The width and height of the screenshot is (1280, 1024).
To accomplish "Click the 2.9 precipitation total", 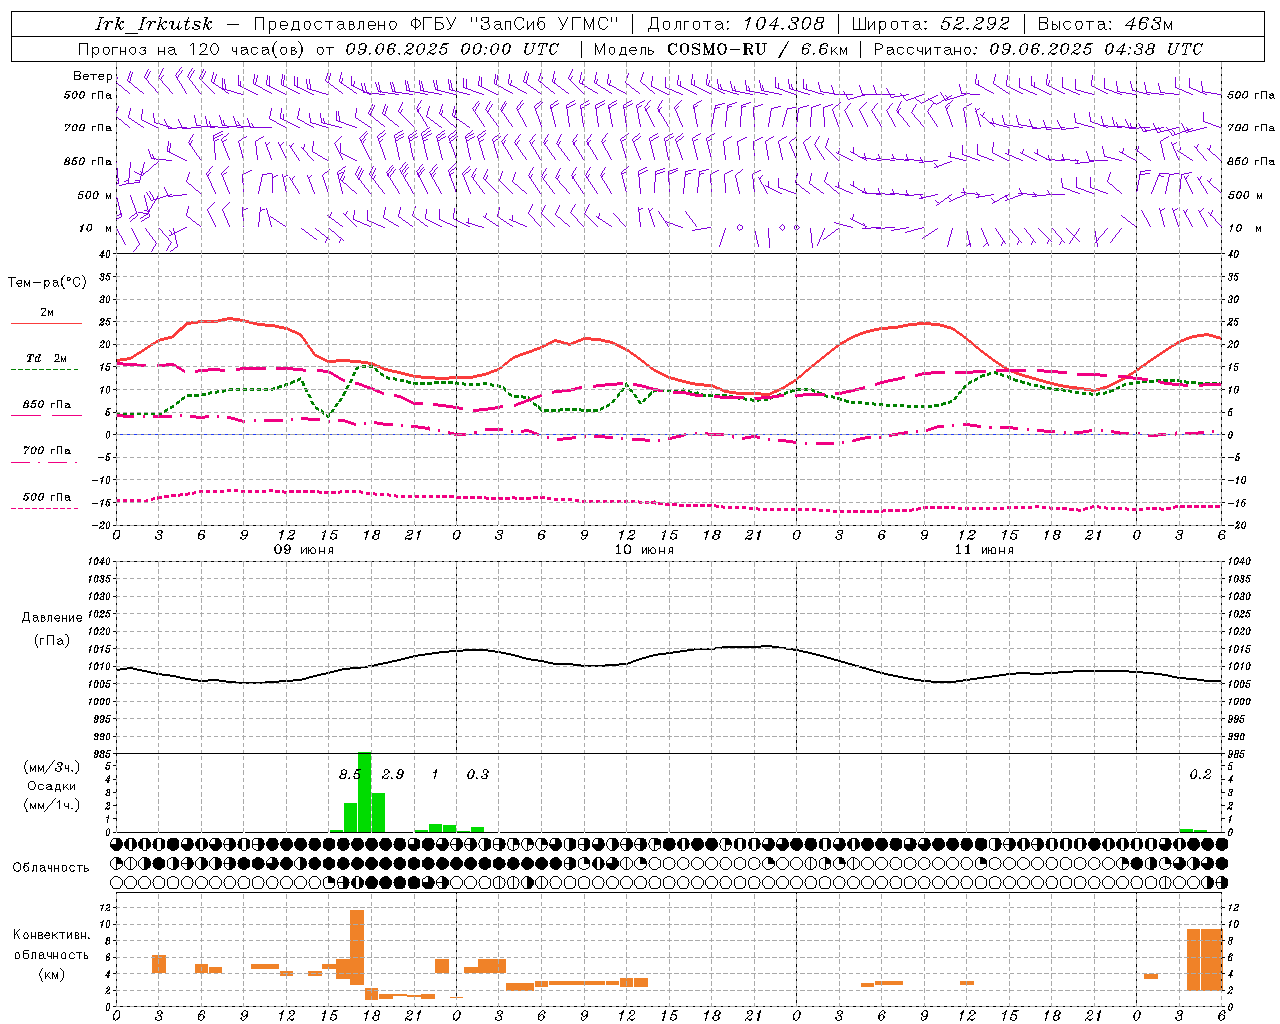I will pos(393,774).
